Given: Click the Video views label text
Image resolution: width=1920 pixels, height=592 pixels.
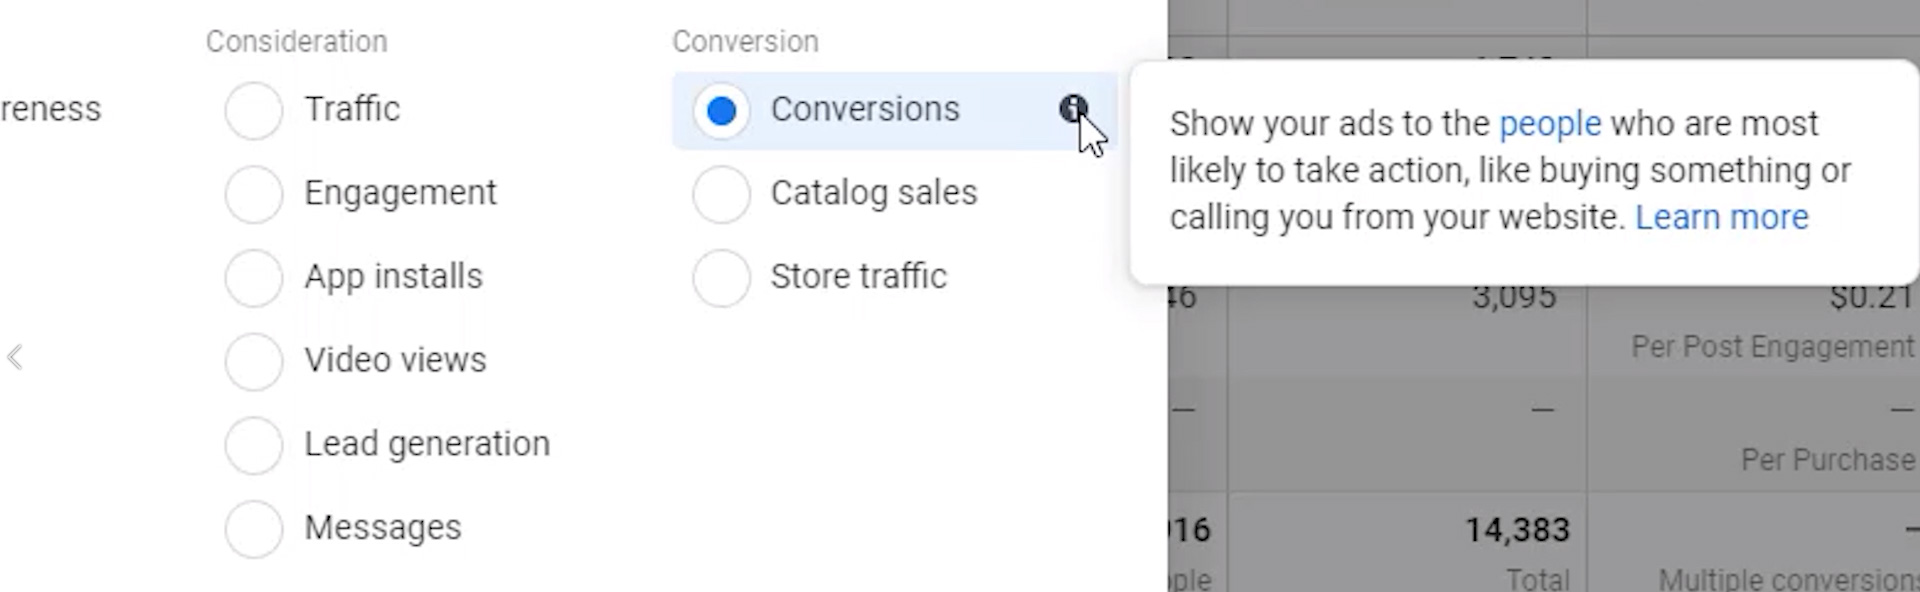Looking at the screenshot, I should [395, 360].
